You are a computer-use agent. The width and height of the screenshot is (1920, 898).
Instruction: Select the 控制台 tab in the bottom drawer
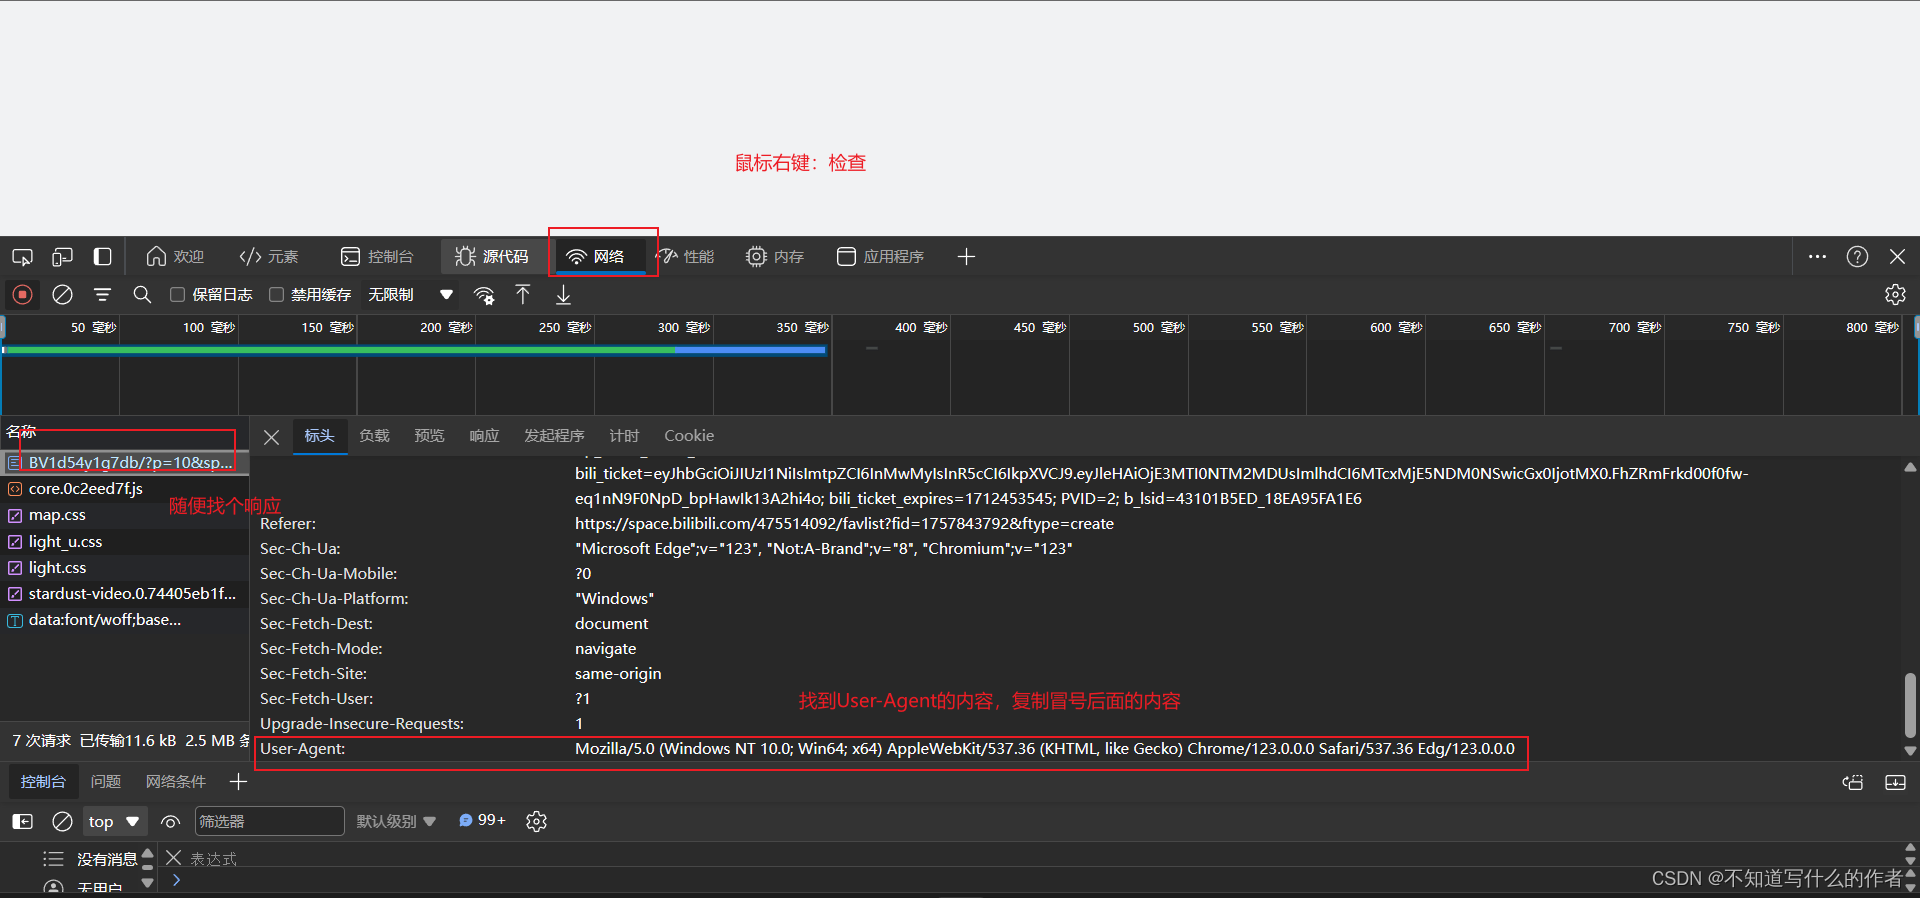[x=43, y=782]
